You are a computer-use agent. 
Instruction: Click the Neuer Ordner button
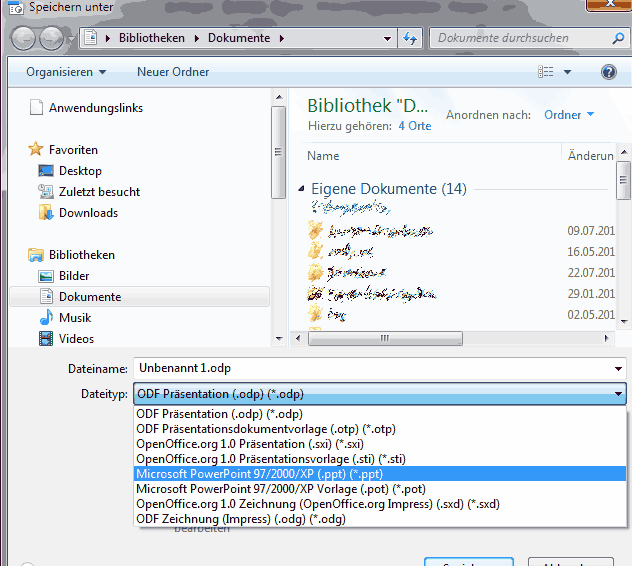[x=173, y=72]
